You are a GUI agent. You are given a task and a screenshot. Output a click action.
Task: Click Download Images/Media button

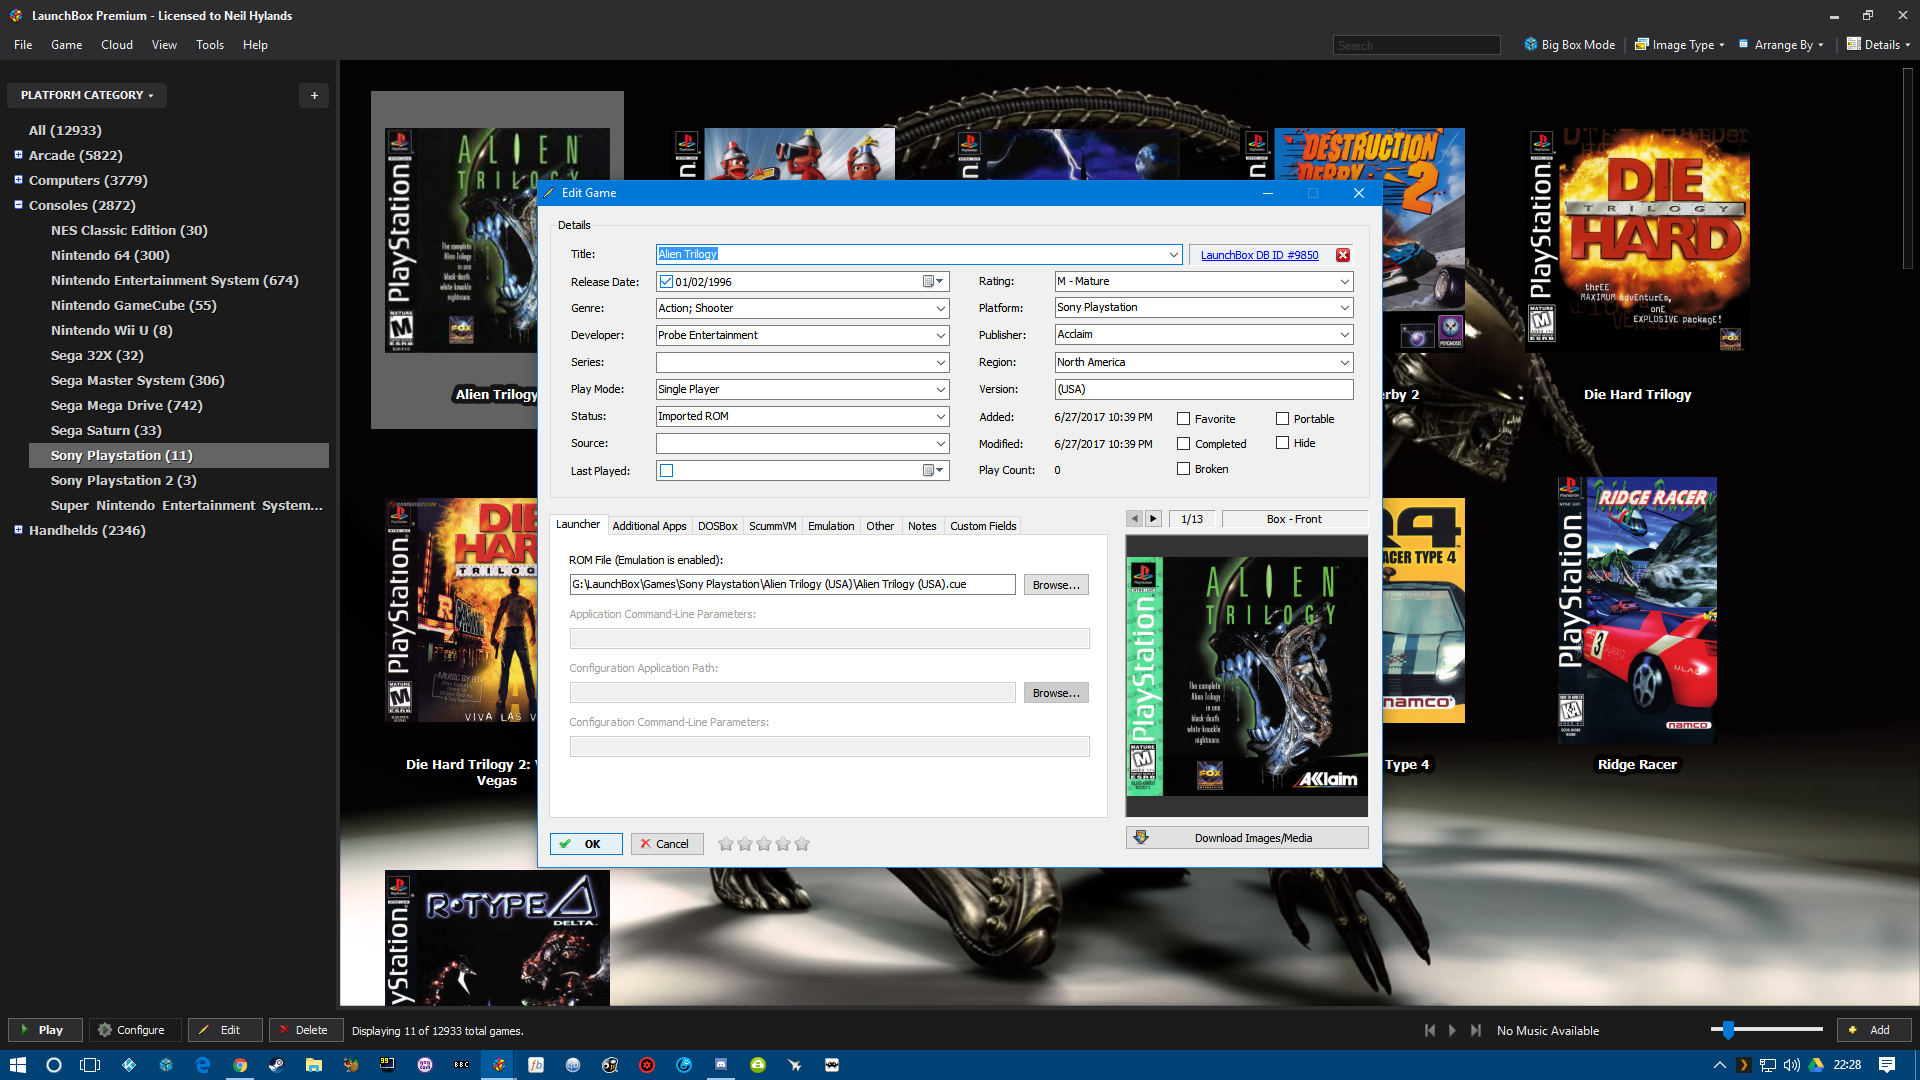click(1247, 838)
